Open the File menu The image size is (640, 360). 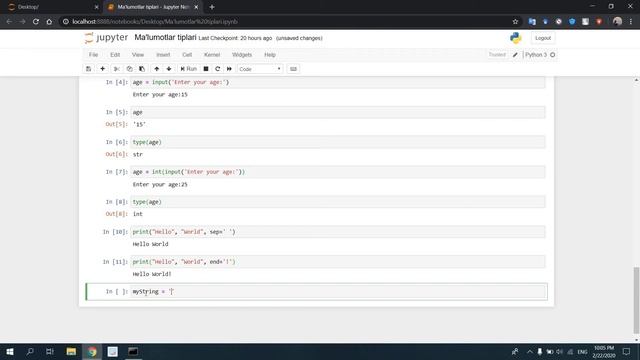(x=93, y=55)
